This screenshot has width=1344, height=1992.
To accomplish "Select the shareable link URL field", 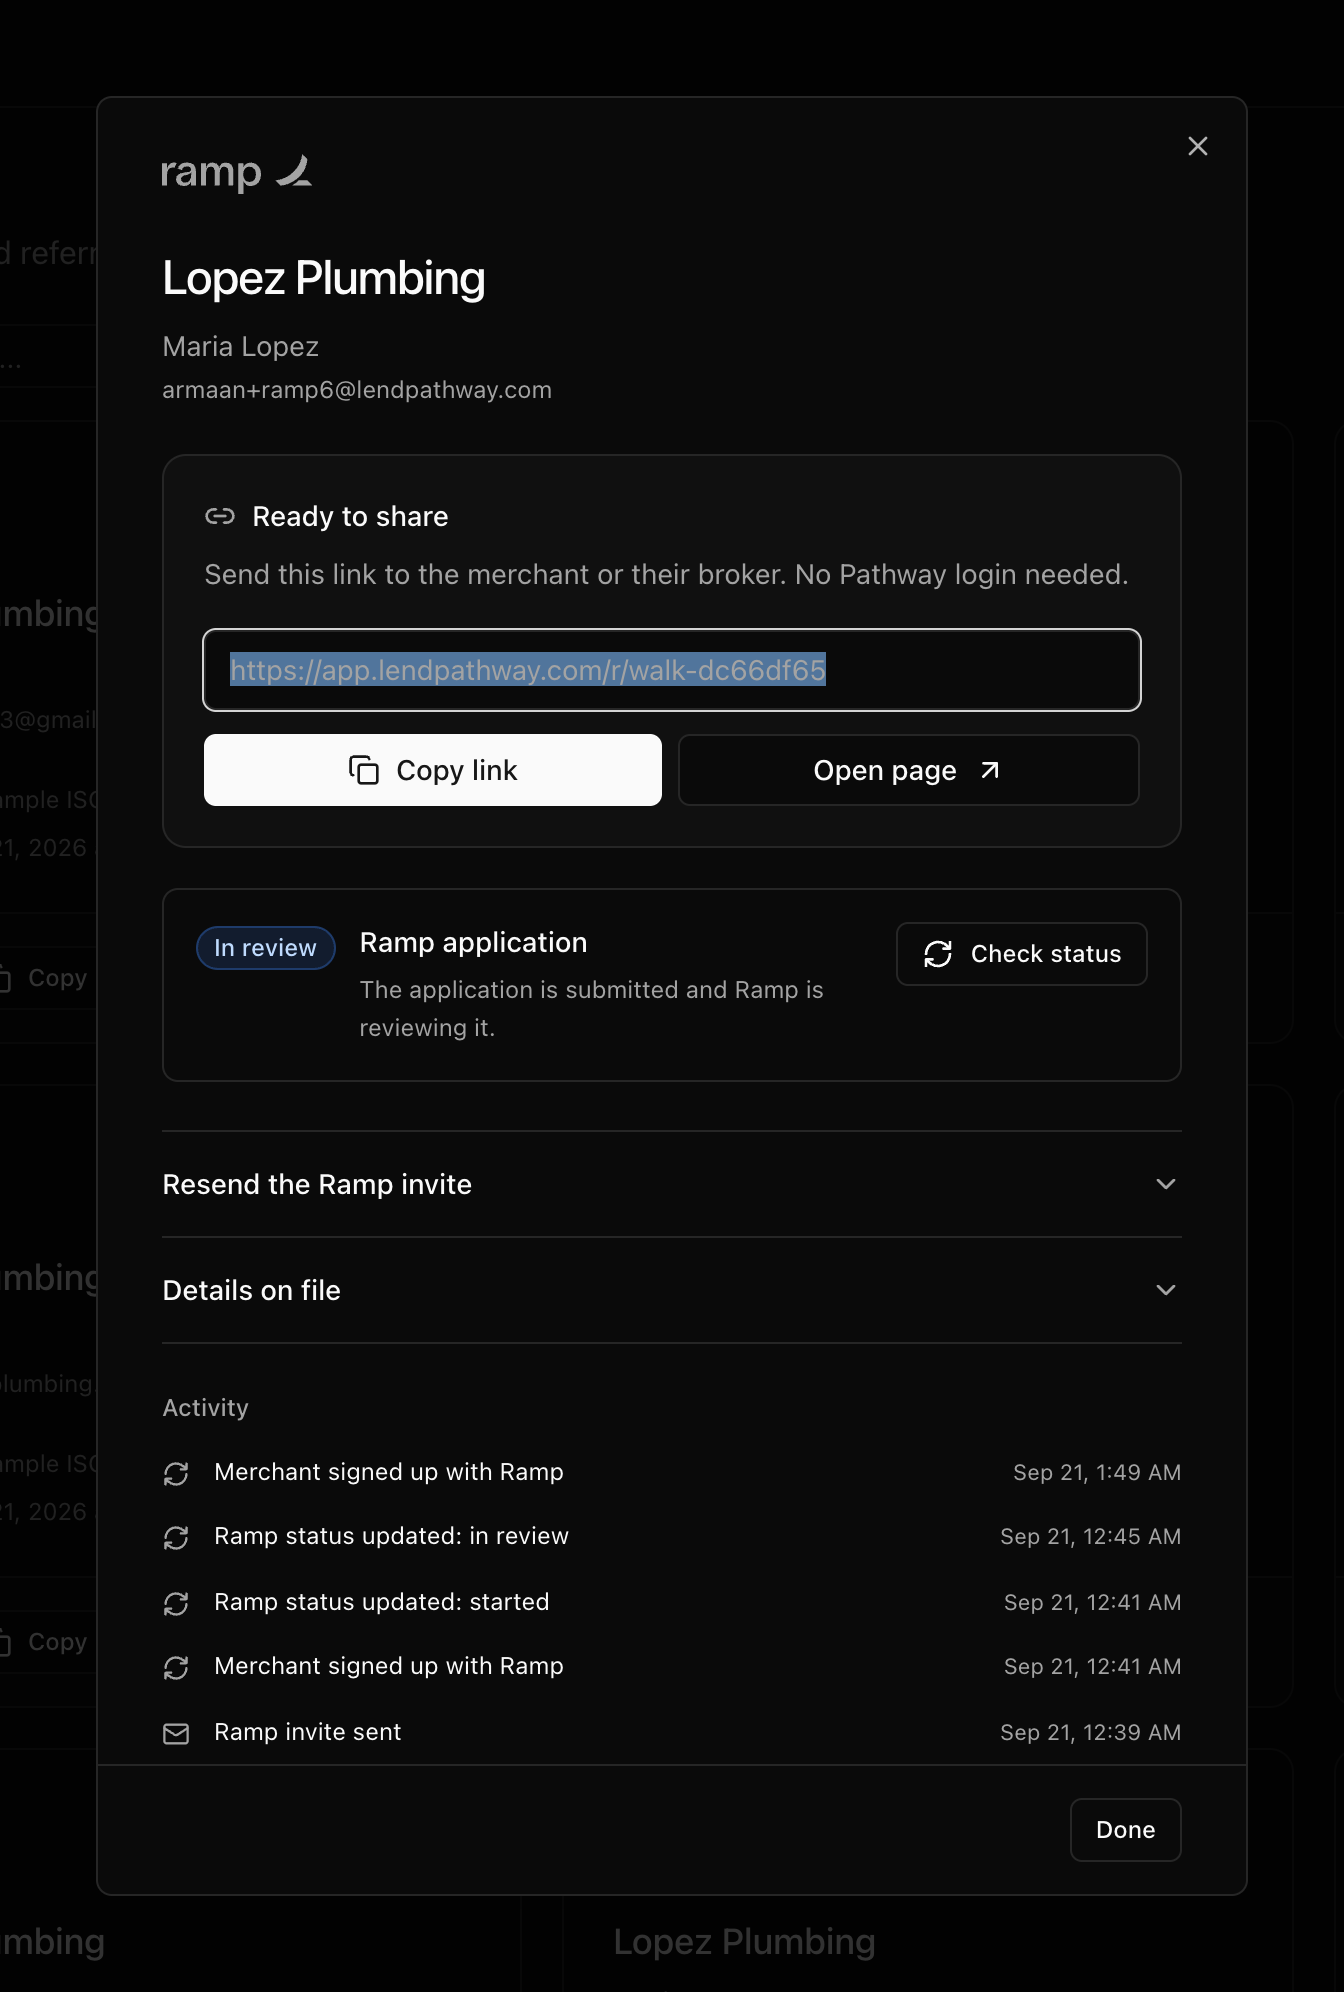I will click(672, 670).
